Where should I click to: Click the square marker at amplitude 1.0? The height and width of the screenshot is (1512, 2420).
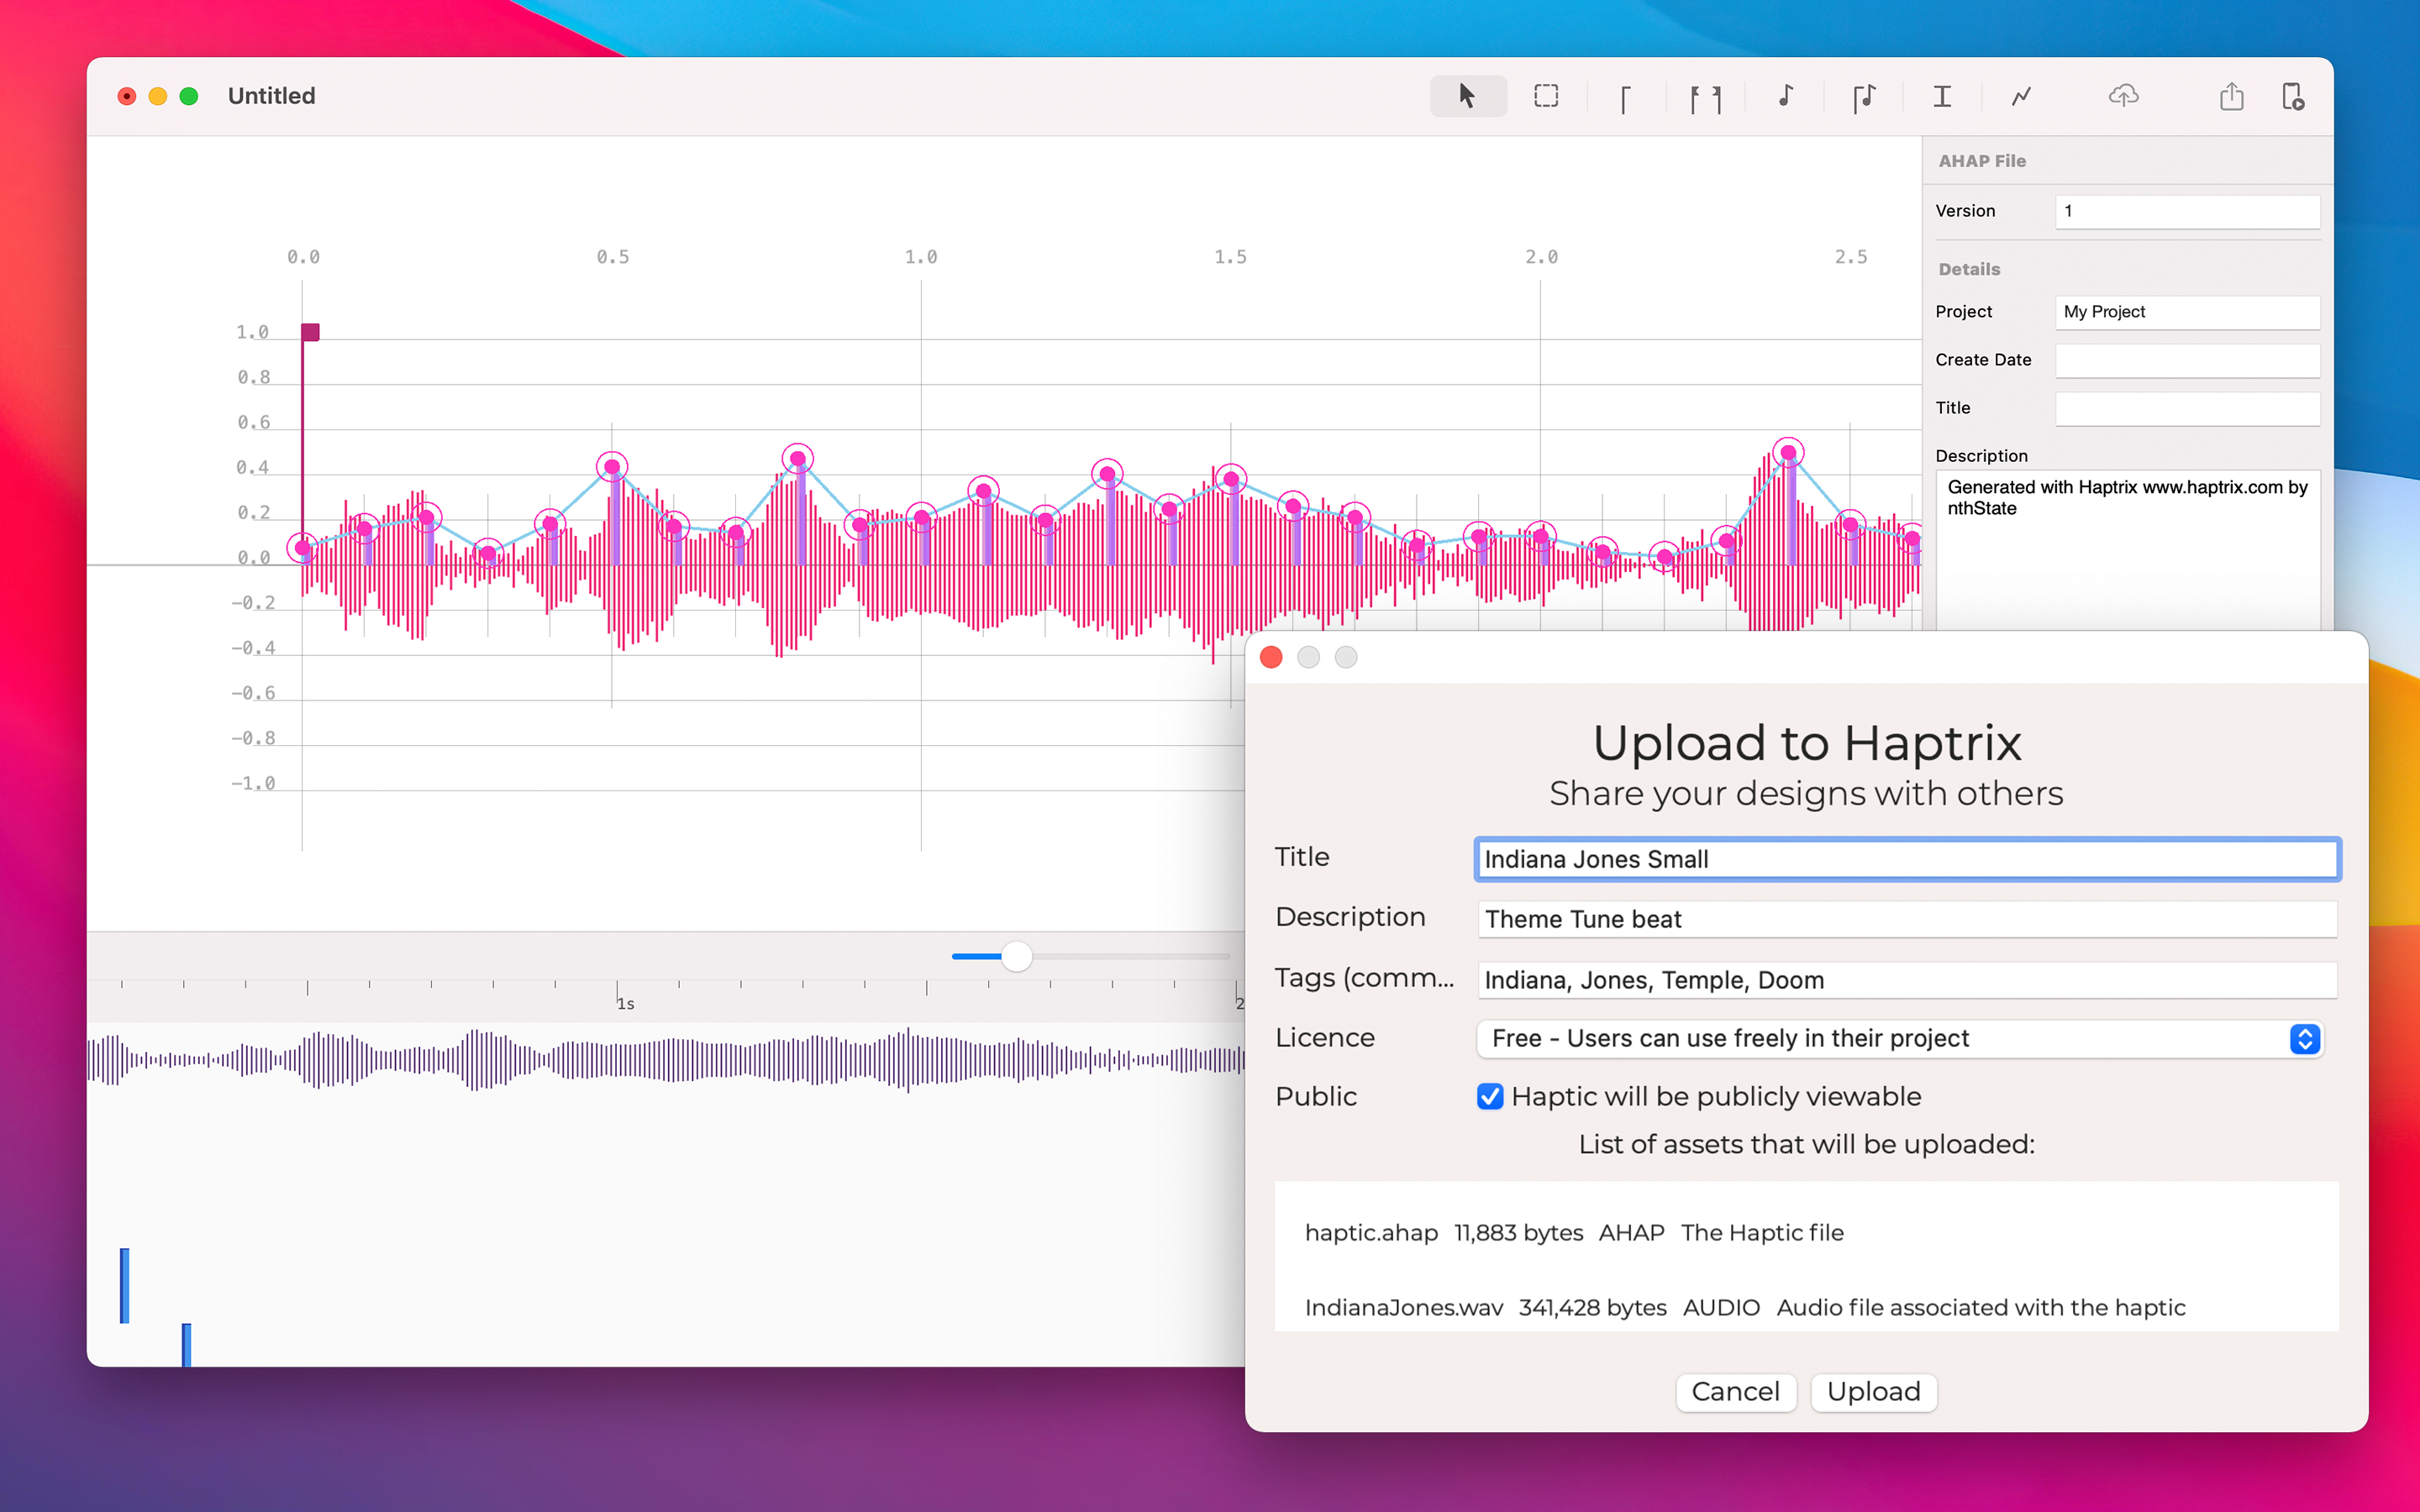coord(311,332)
